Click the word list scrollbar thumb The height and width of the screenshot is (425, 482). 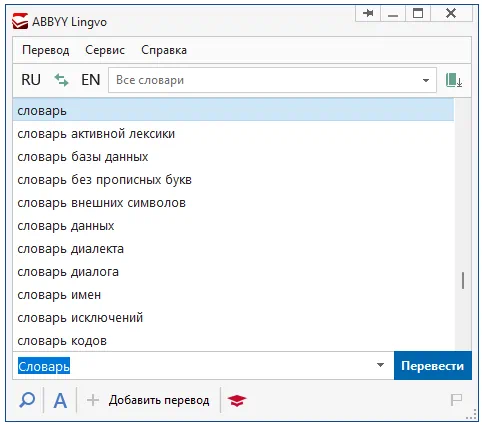click(x=463, y=280)
